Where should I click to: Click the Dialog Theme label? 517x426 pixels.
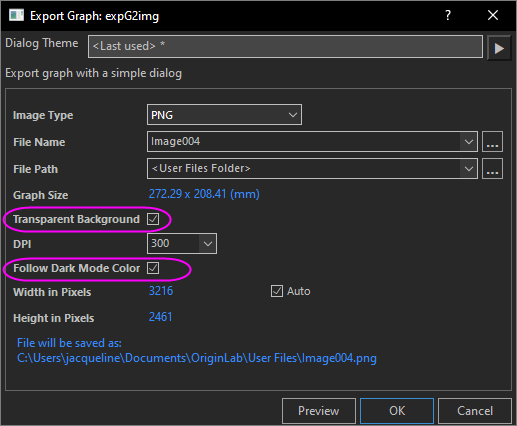coord(42,43)
